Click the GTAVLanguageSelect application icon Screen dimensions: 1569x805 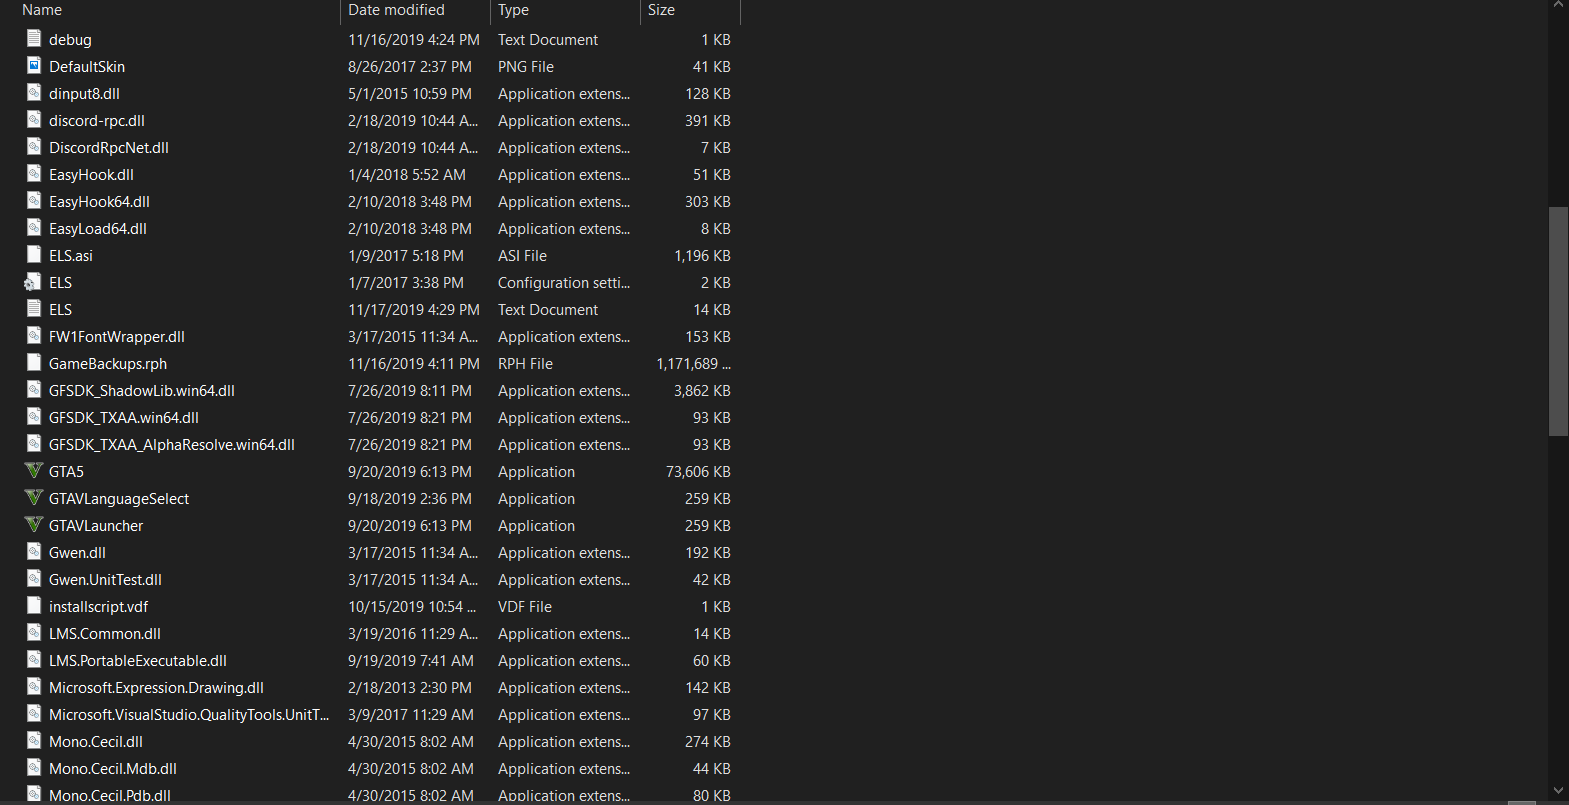33,498
